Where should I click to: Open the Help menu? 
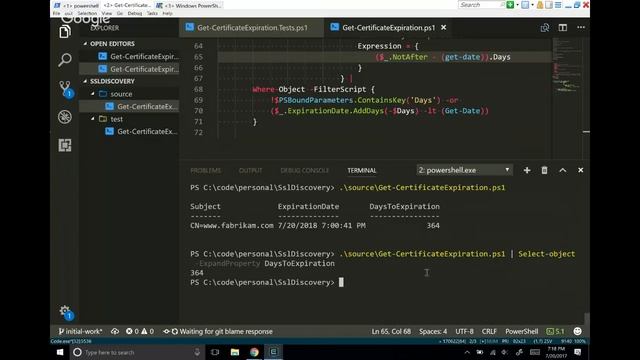click(x=167, y=13)
